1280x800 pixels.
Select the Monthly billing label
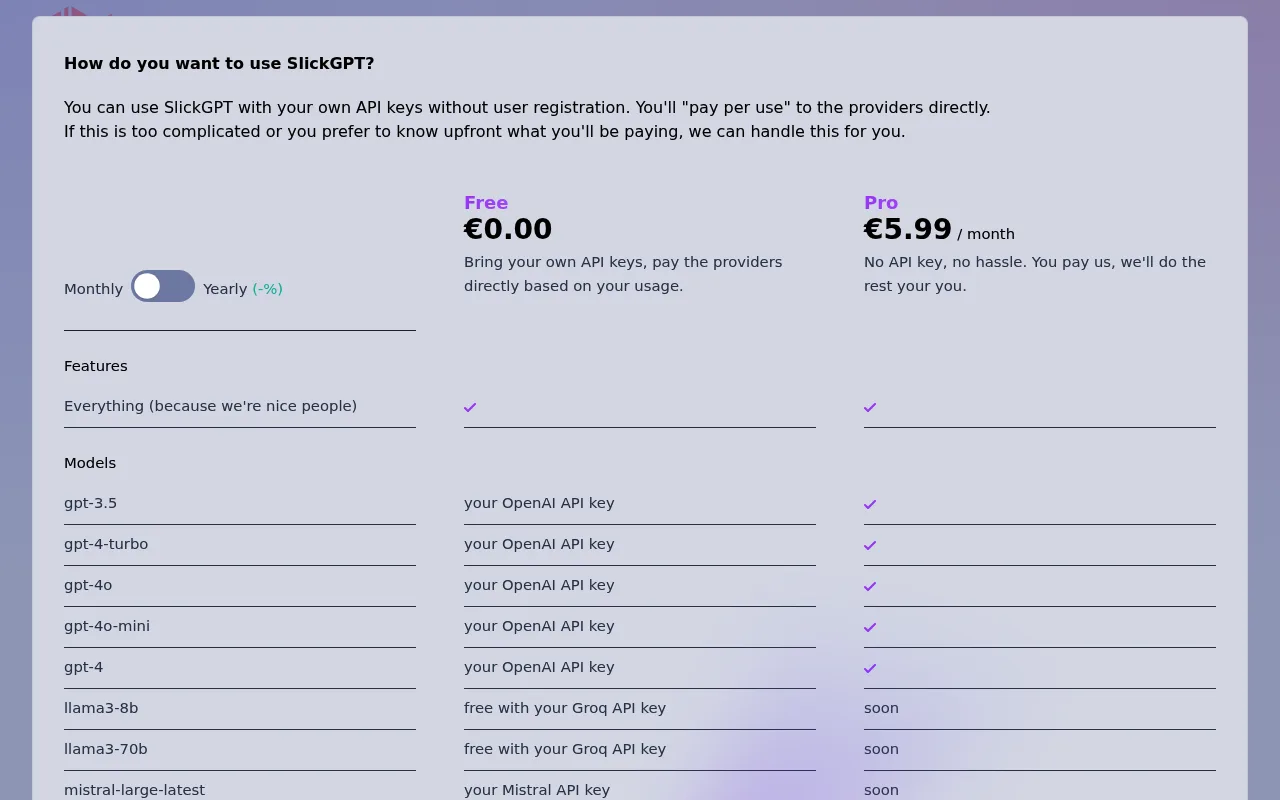pos(93,289)
